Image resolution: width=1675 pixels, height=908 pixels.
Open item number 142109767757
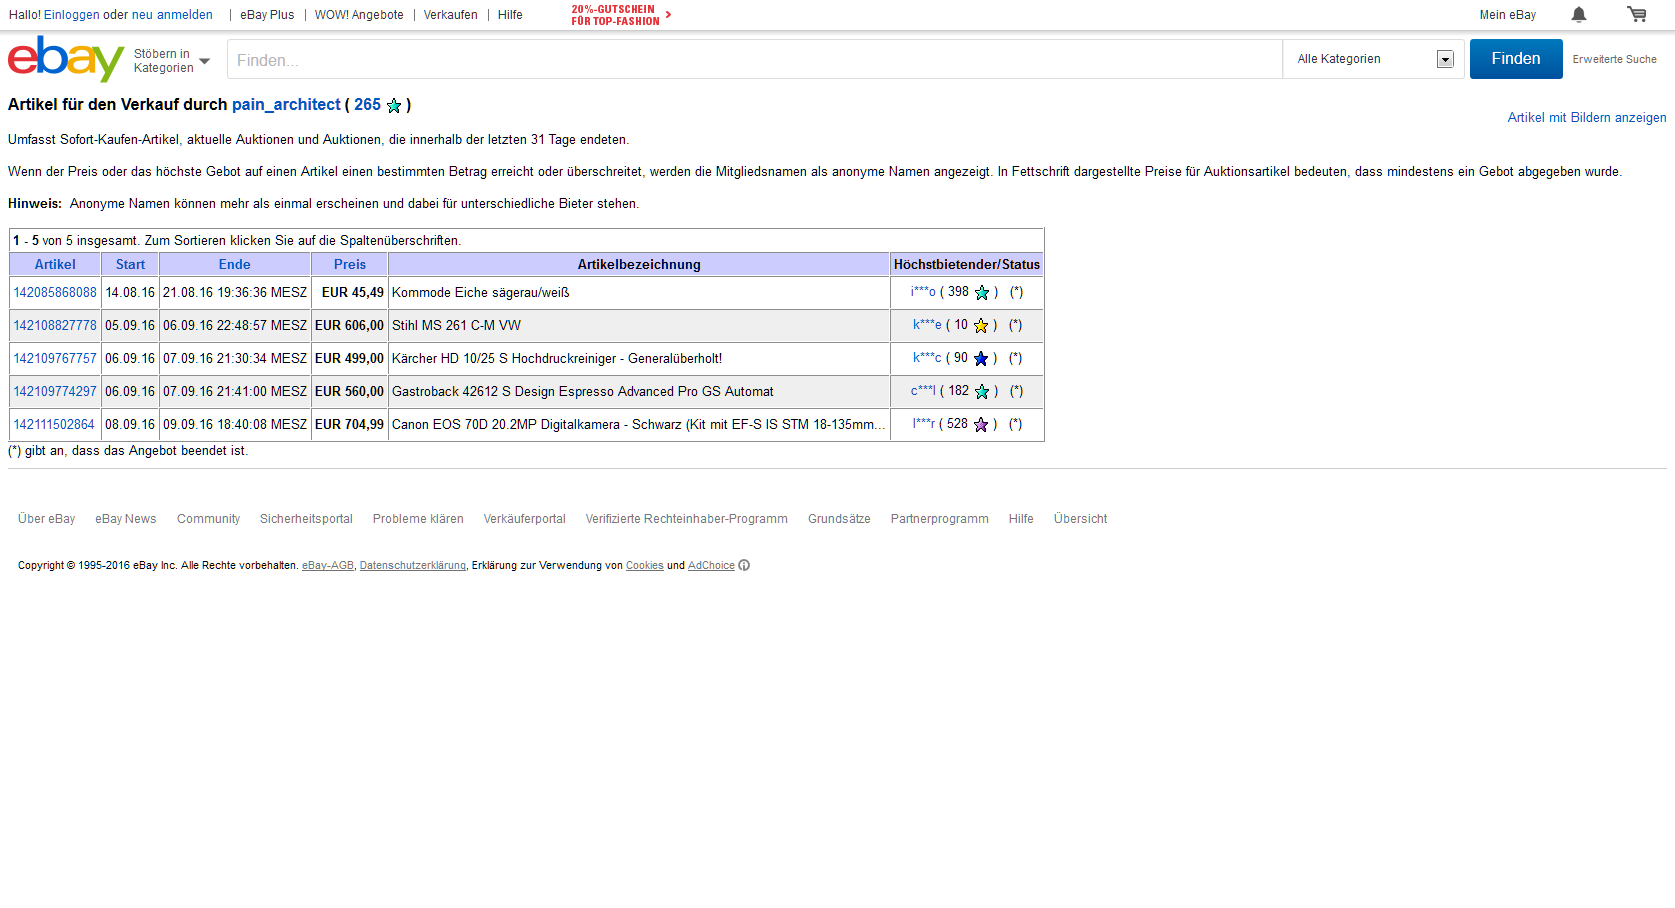tap(55, 359)
